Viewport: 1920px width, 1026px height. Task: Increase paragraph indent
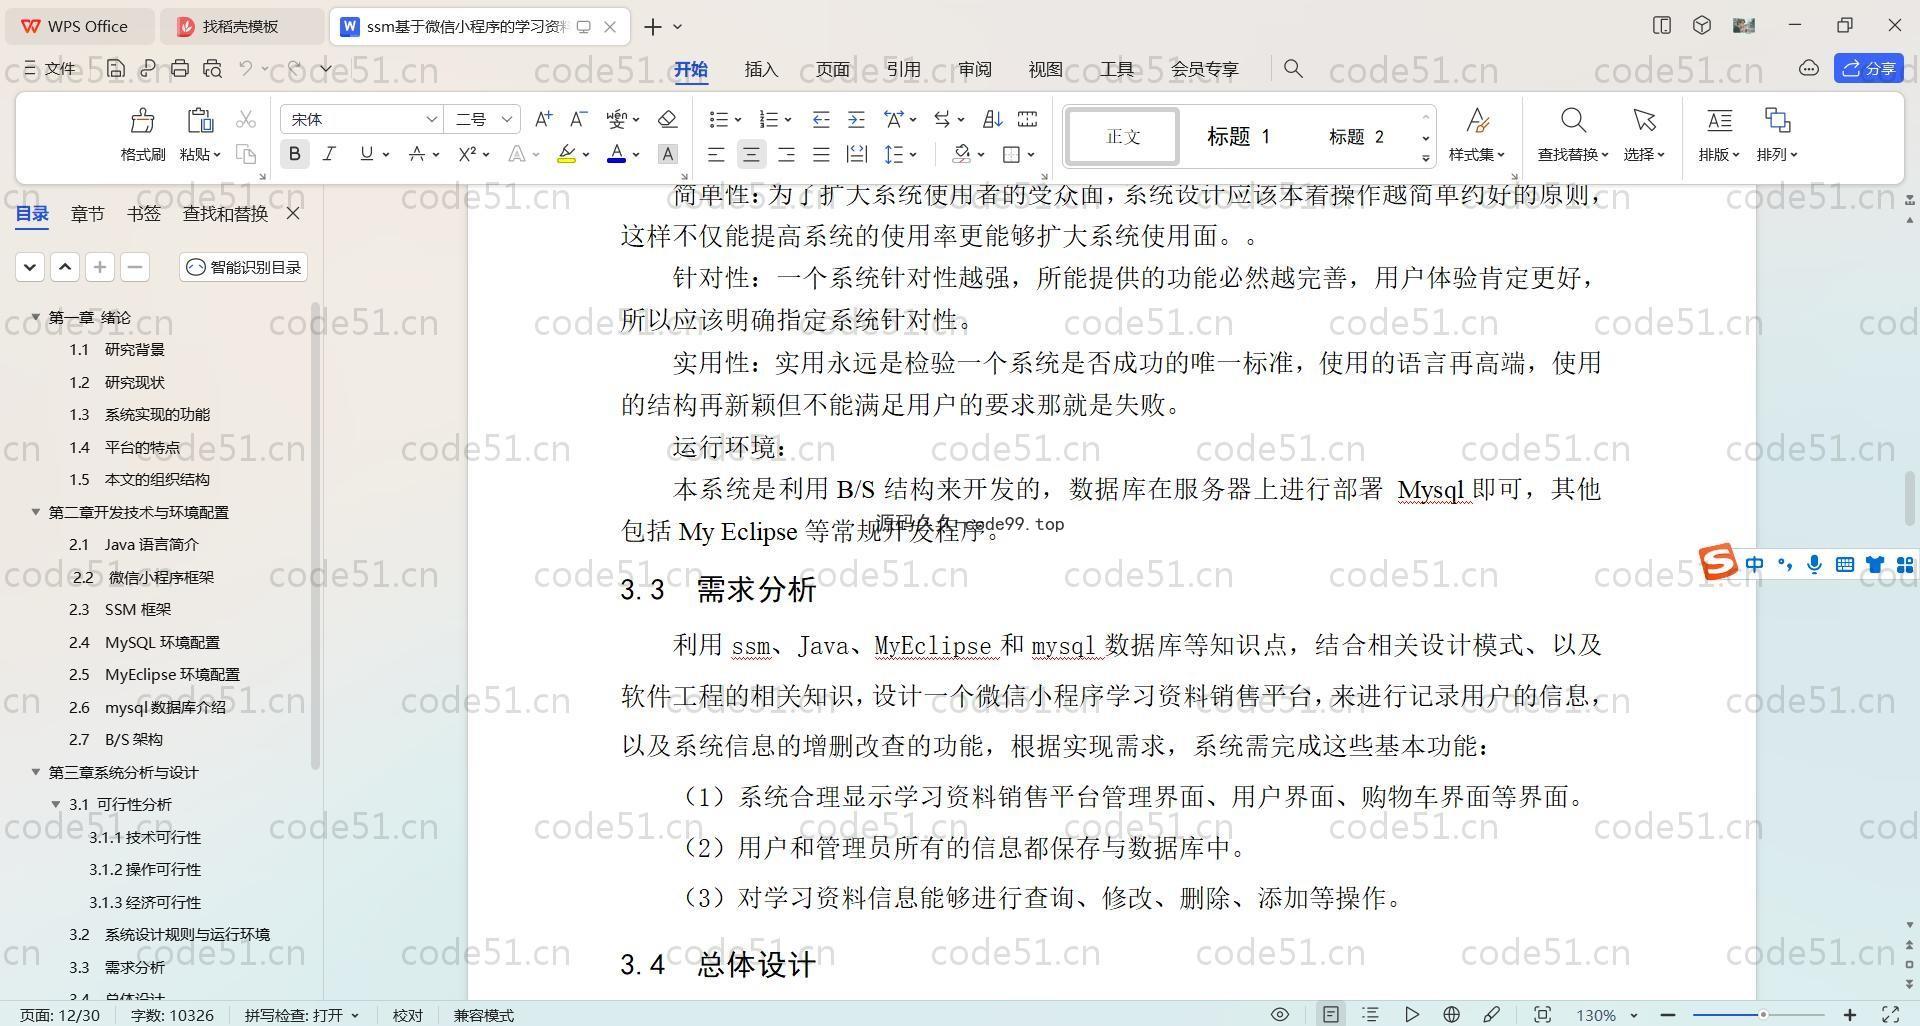point(856,119)
